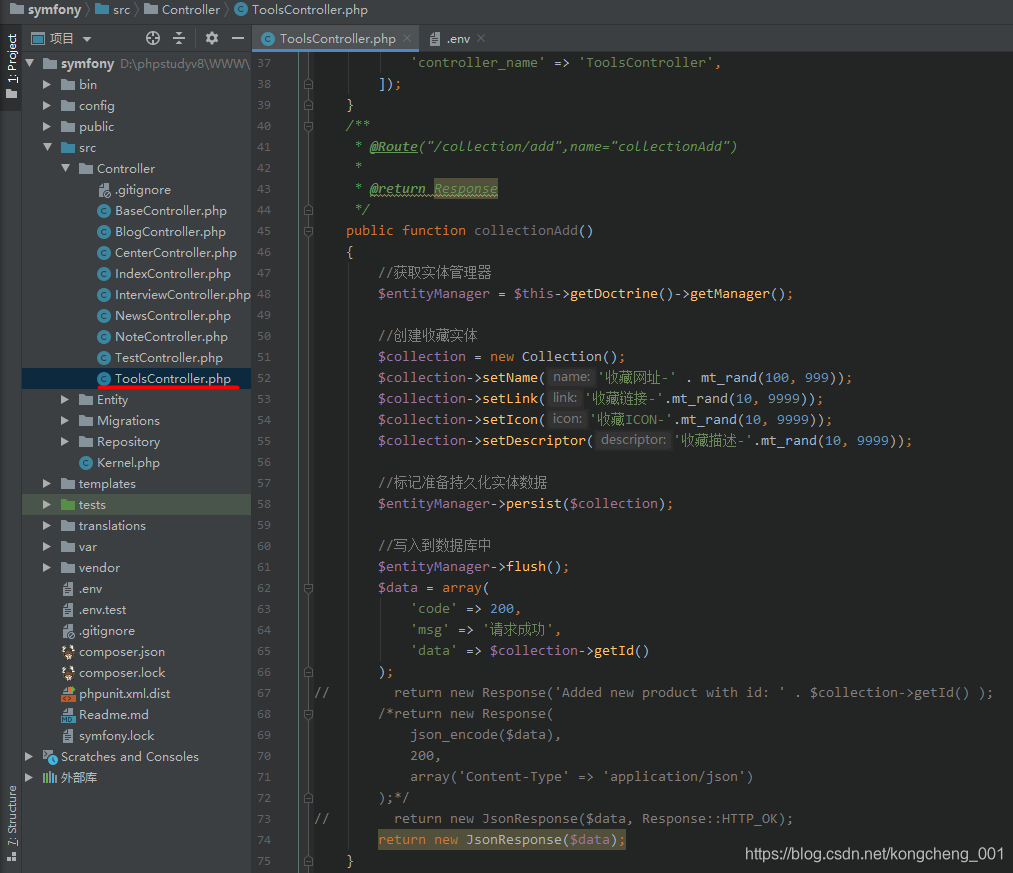
Task: Select BlogController.php in tree
Action: tap(161, 231)
